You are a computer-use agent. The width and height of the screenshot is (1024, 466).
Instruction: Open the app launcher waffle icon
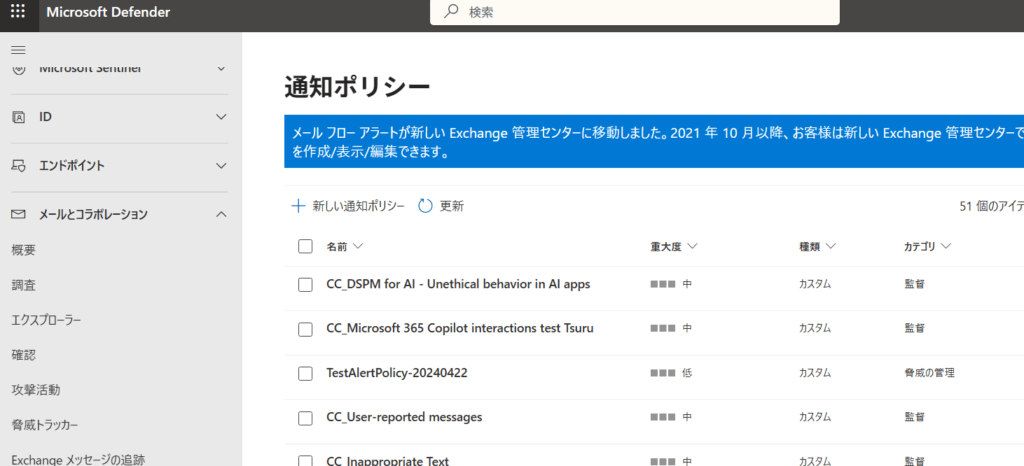coord(18,12)
